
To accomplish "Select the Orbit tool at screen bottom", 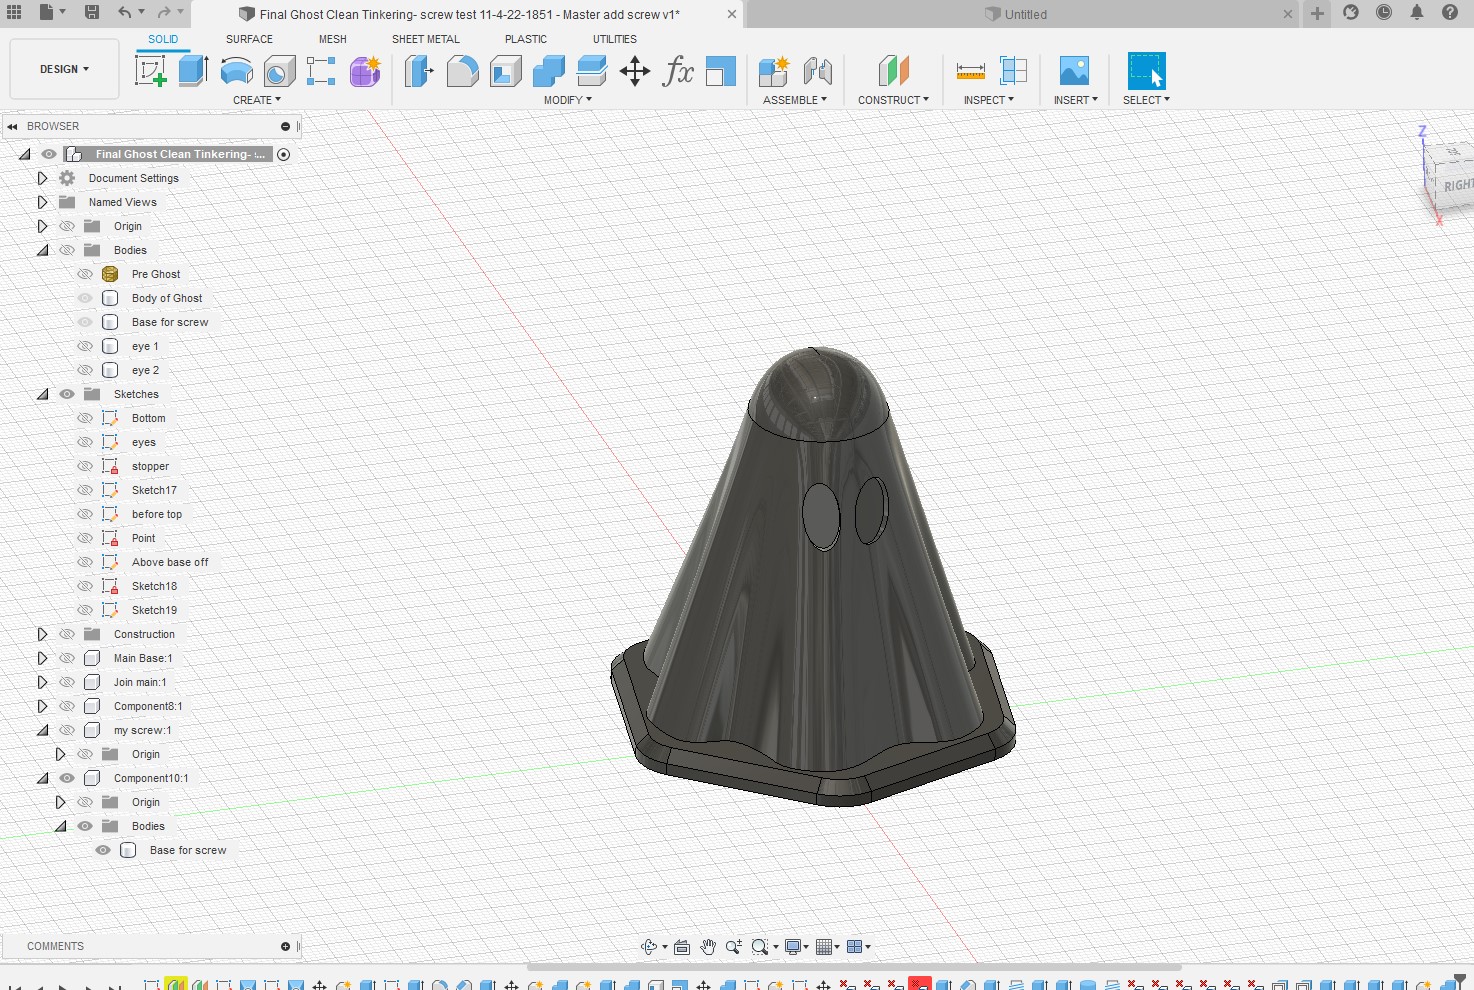I will [650, 946].
